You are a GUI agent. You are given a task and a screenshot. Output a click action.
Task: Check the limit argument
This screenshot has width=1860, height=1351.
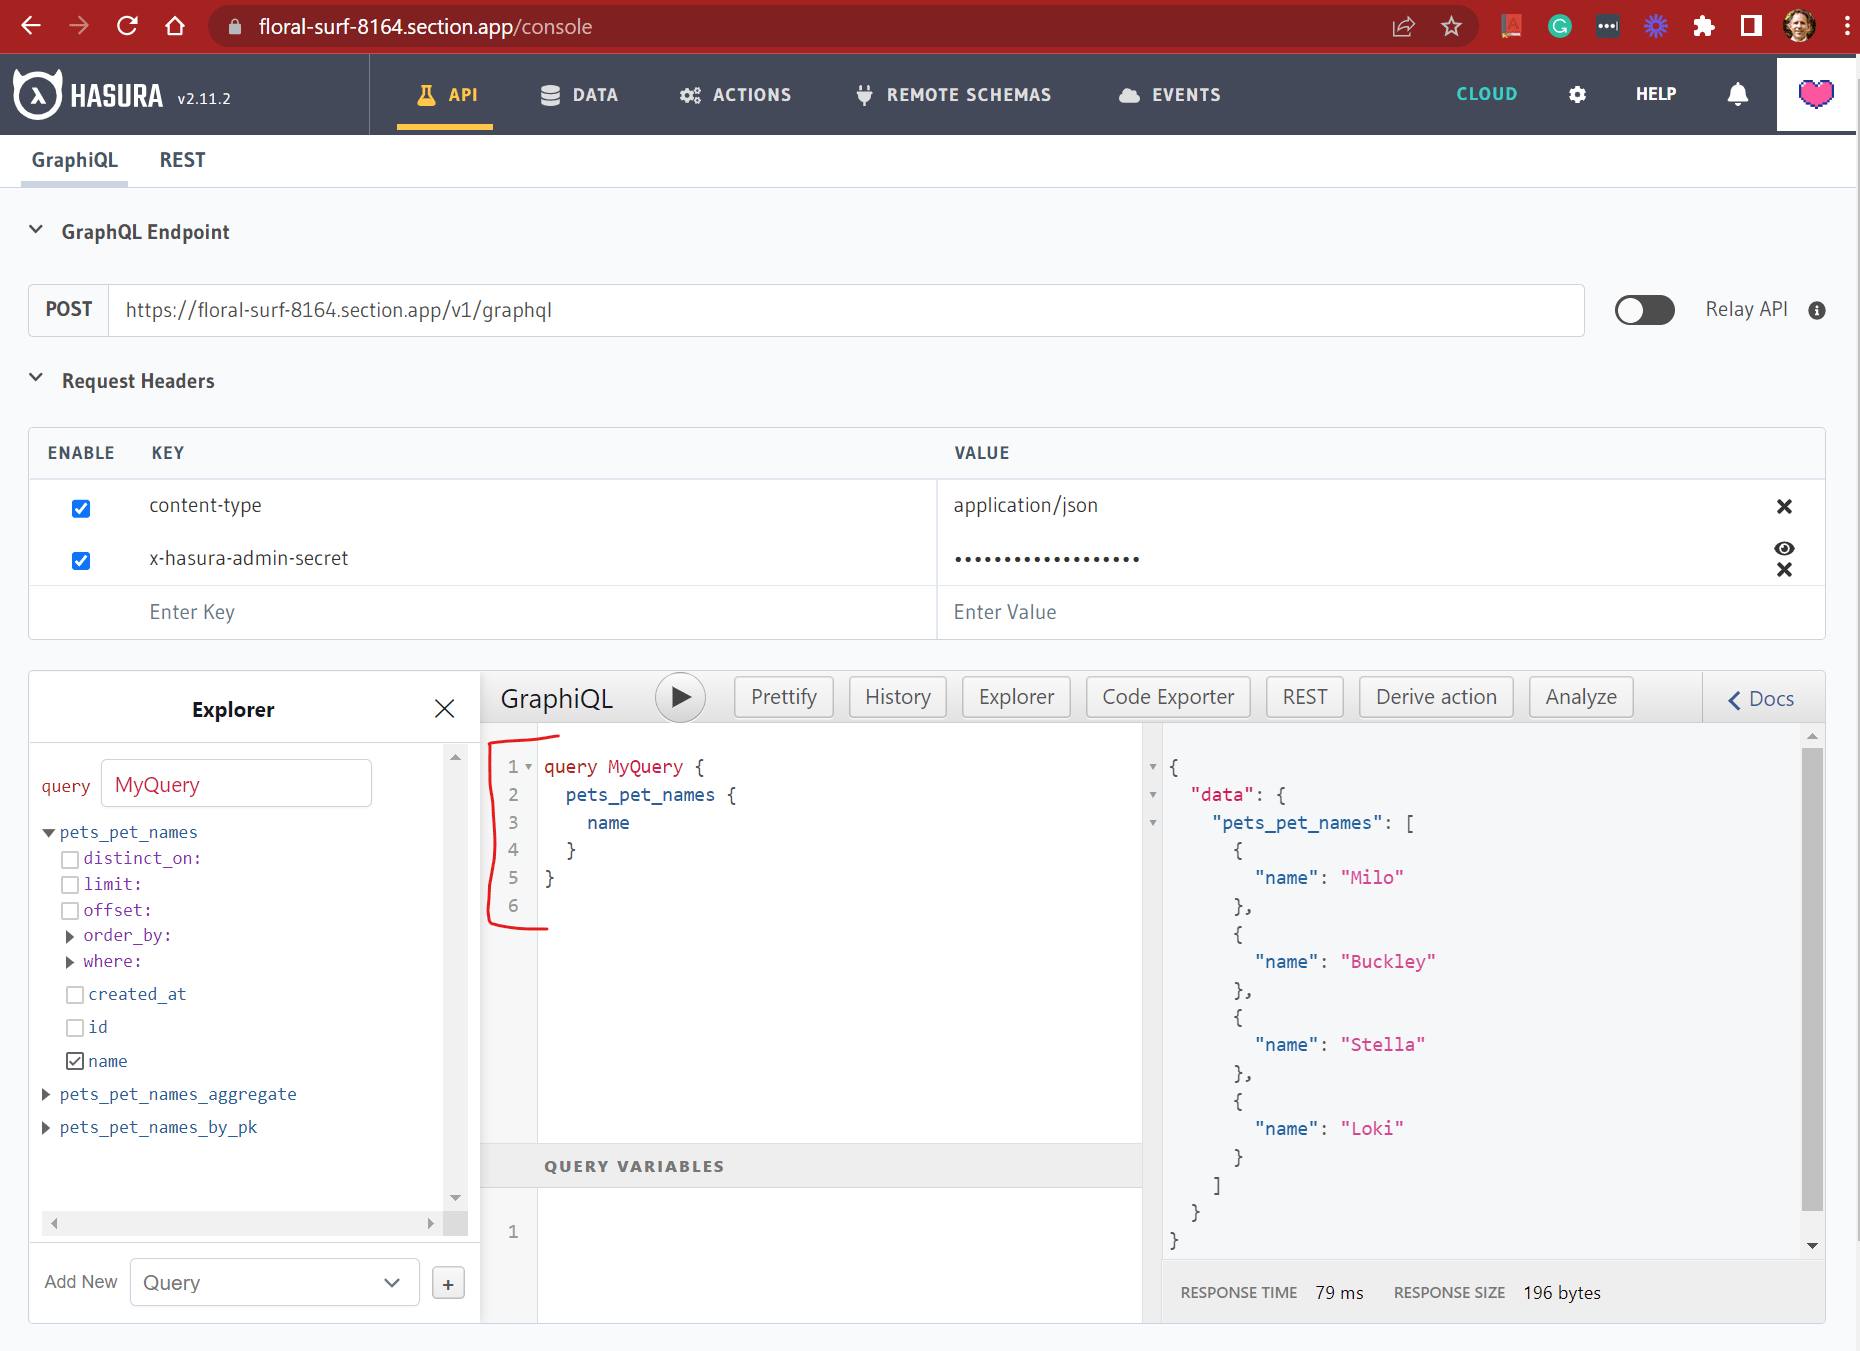coord(70,885)
